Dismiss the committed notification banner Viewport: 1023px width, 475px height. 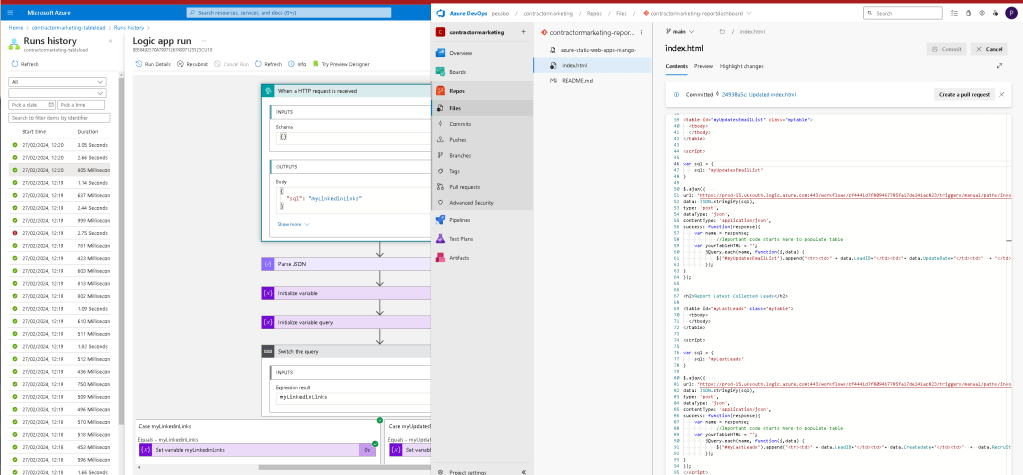pos(1001,95)
